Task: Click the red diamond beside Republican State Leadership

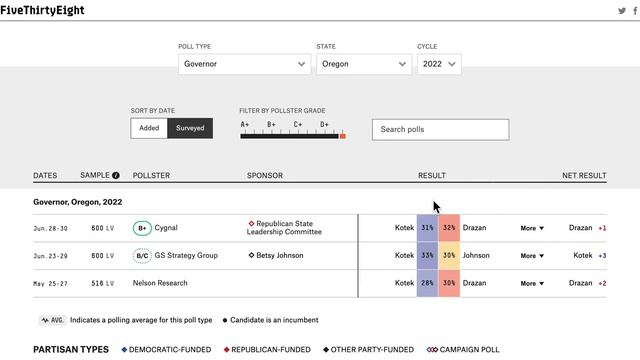Action: (251, 224)
